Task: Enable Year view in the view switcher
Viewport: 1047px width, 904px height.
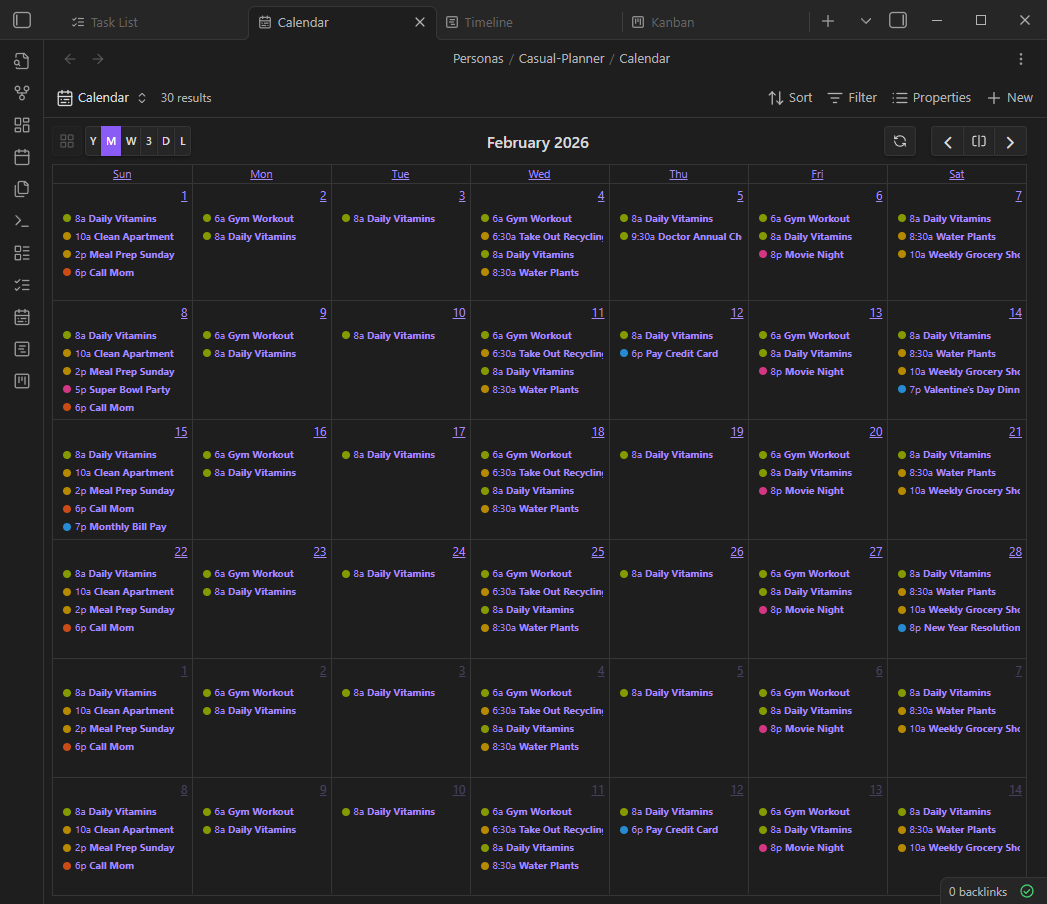Action: [x=92, y=141]
